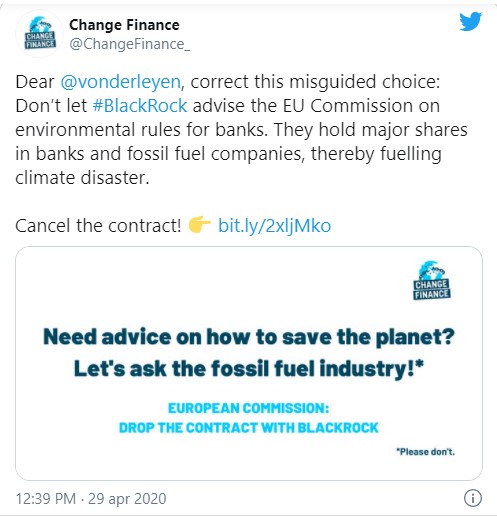This screenshot has height=516, width=497.
Task: Open the @ChangeFinance_ handle
Action: point(130,44)
